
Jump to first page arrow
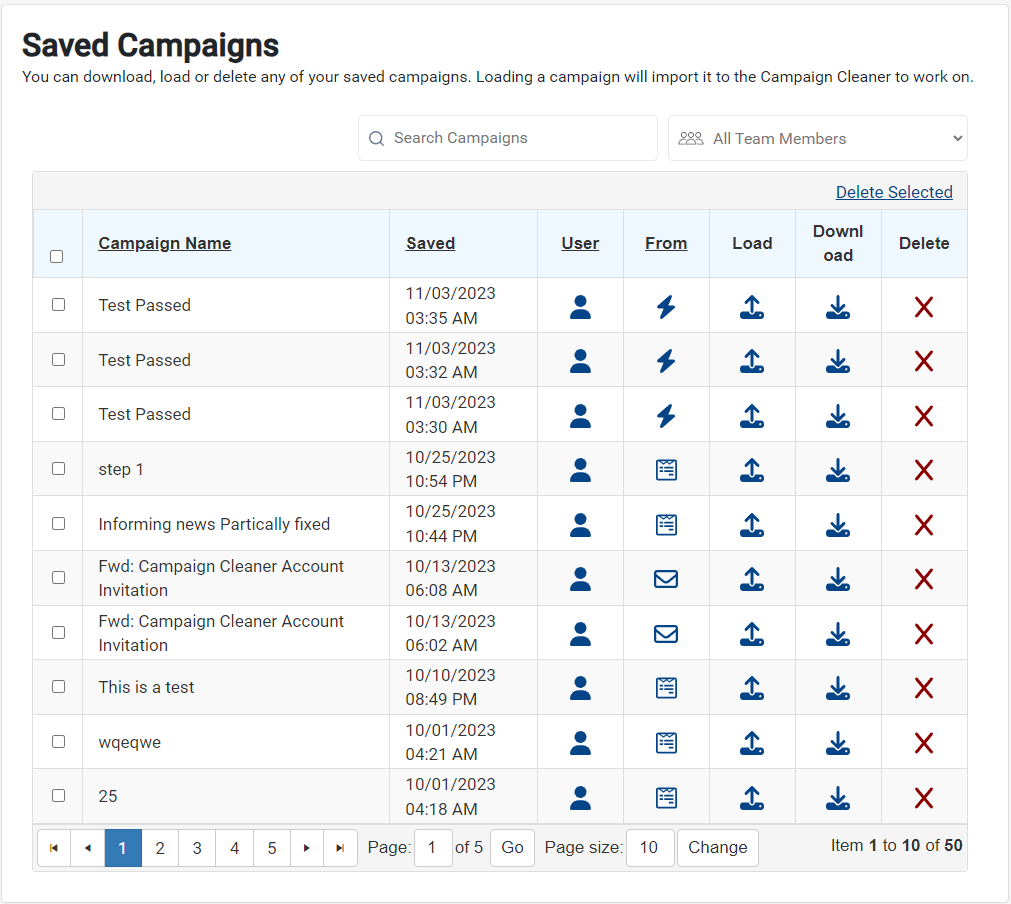[x=54, y=848]
